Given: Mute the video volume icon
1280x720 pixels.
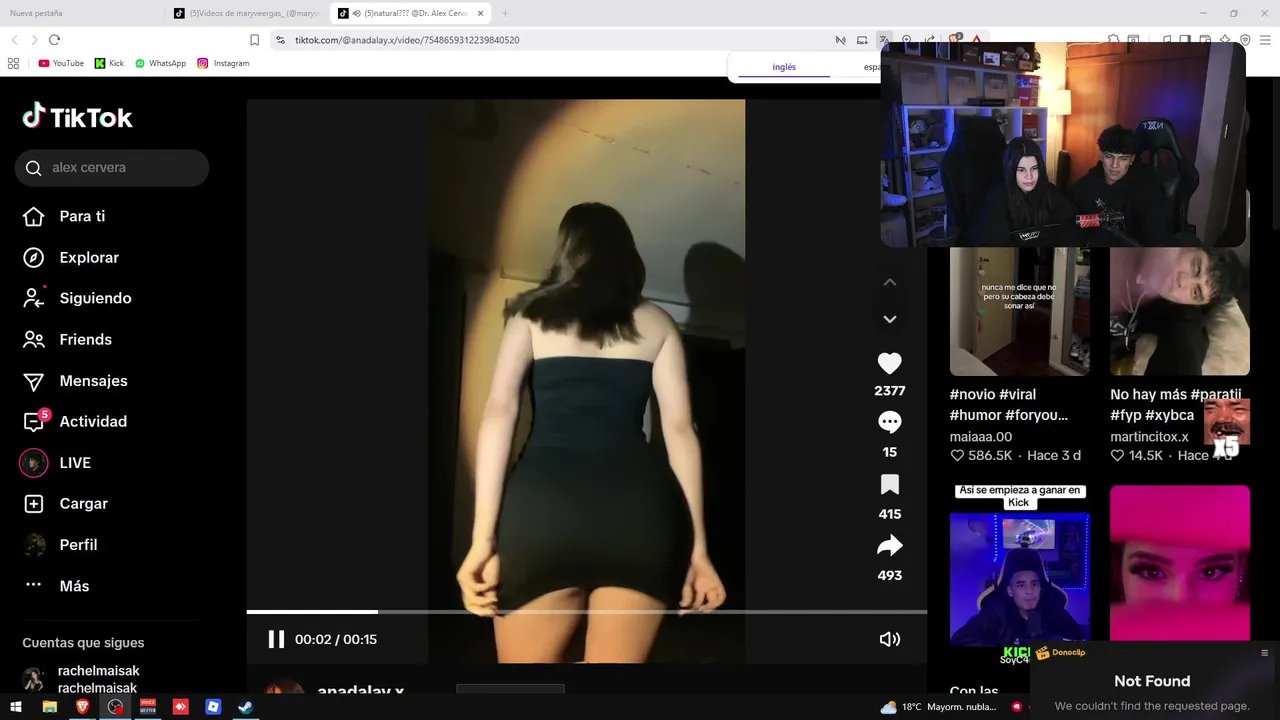Looking at the screenshot, I should pos(889,639).
